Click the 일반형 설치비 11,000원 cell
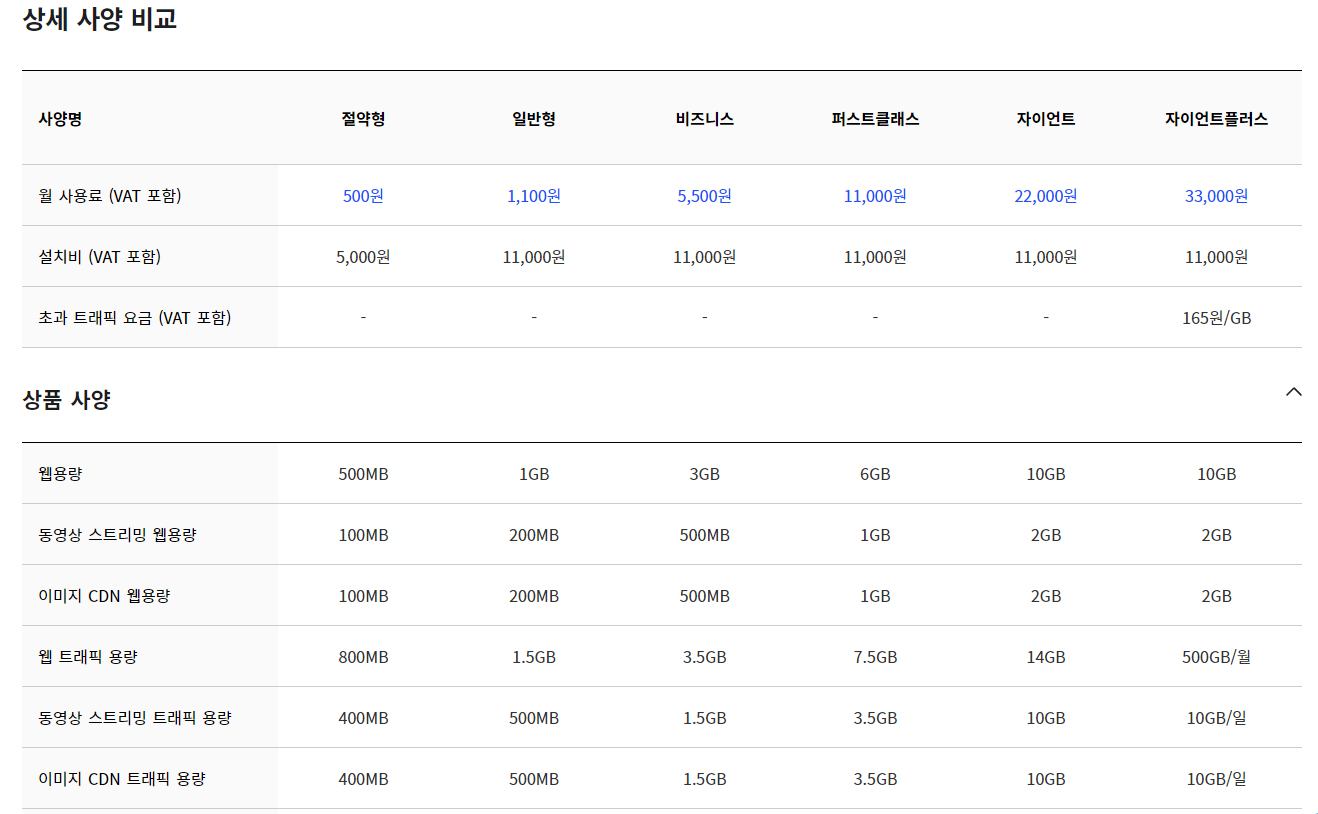Image resolution: width=1318 pixels, height=814 pixels. coord(534,257)
